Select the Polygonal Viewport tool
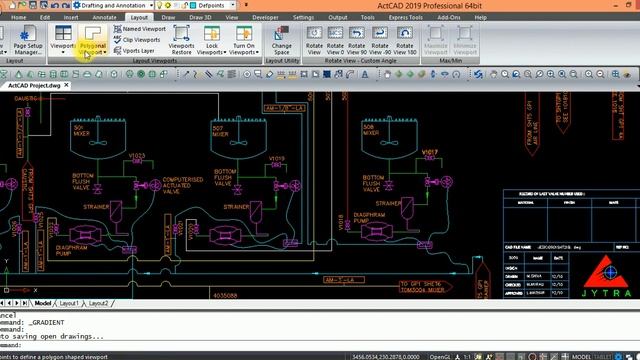Image resolution: width=640 pixels, height=360 pixels. click(x=93, y=40)
